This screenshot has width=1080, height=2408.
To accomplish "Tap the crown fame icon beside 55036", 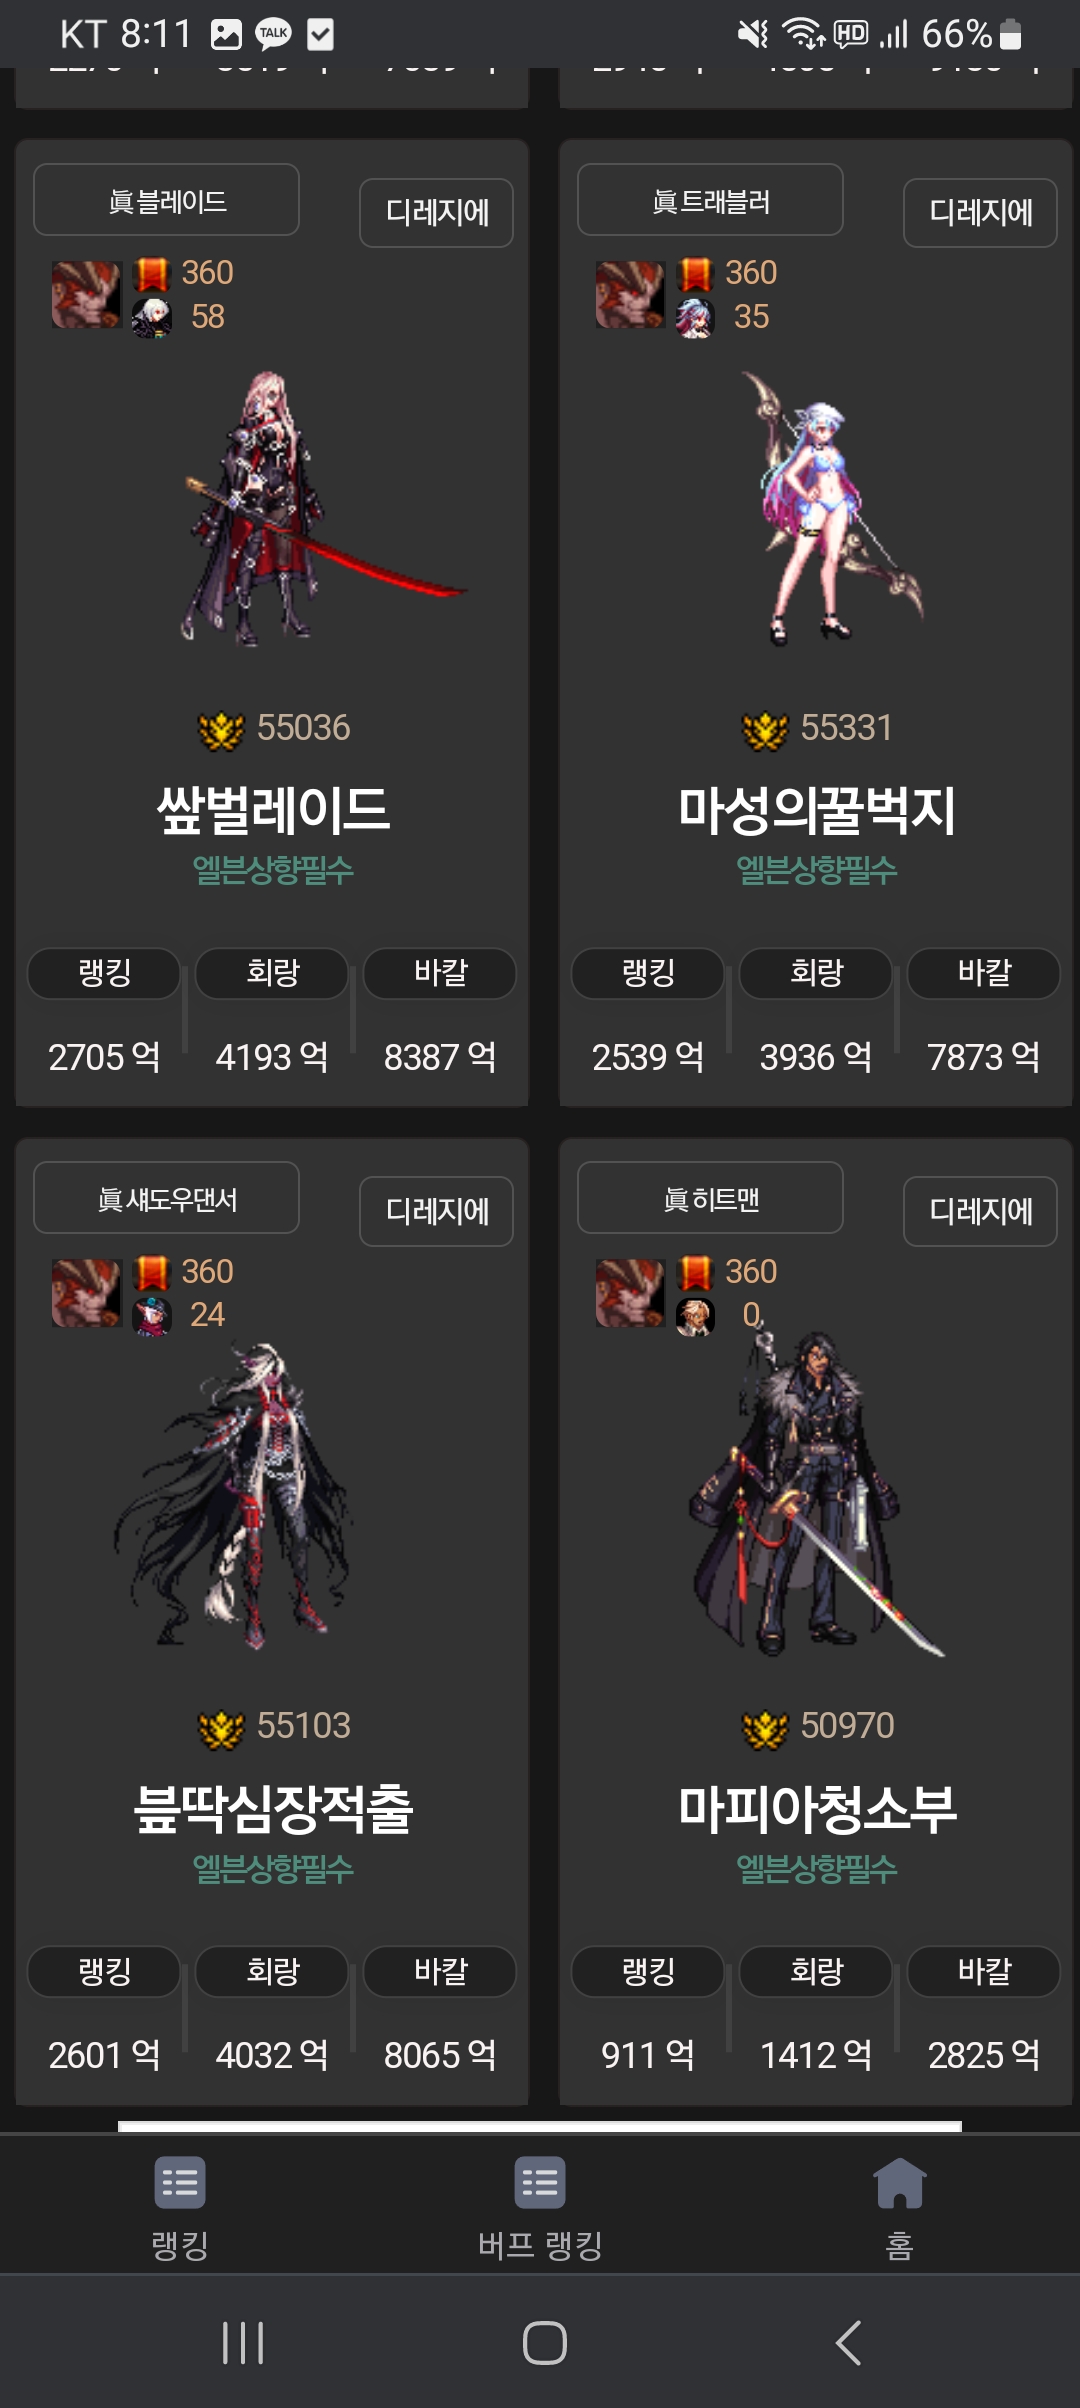I will pos(221,730).
